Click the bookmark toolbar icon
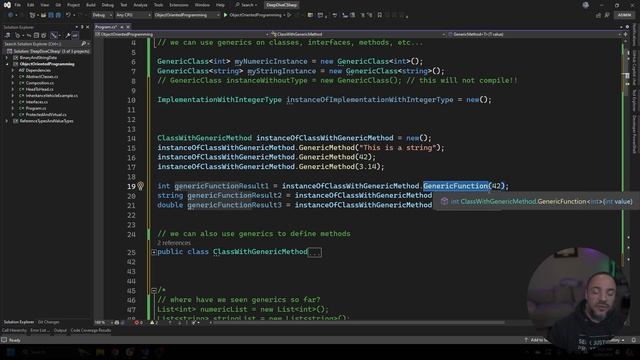Viewport: 640px width, 360px height. [380, 15]
